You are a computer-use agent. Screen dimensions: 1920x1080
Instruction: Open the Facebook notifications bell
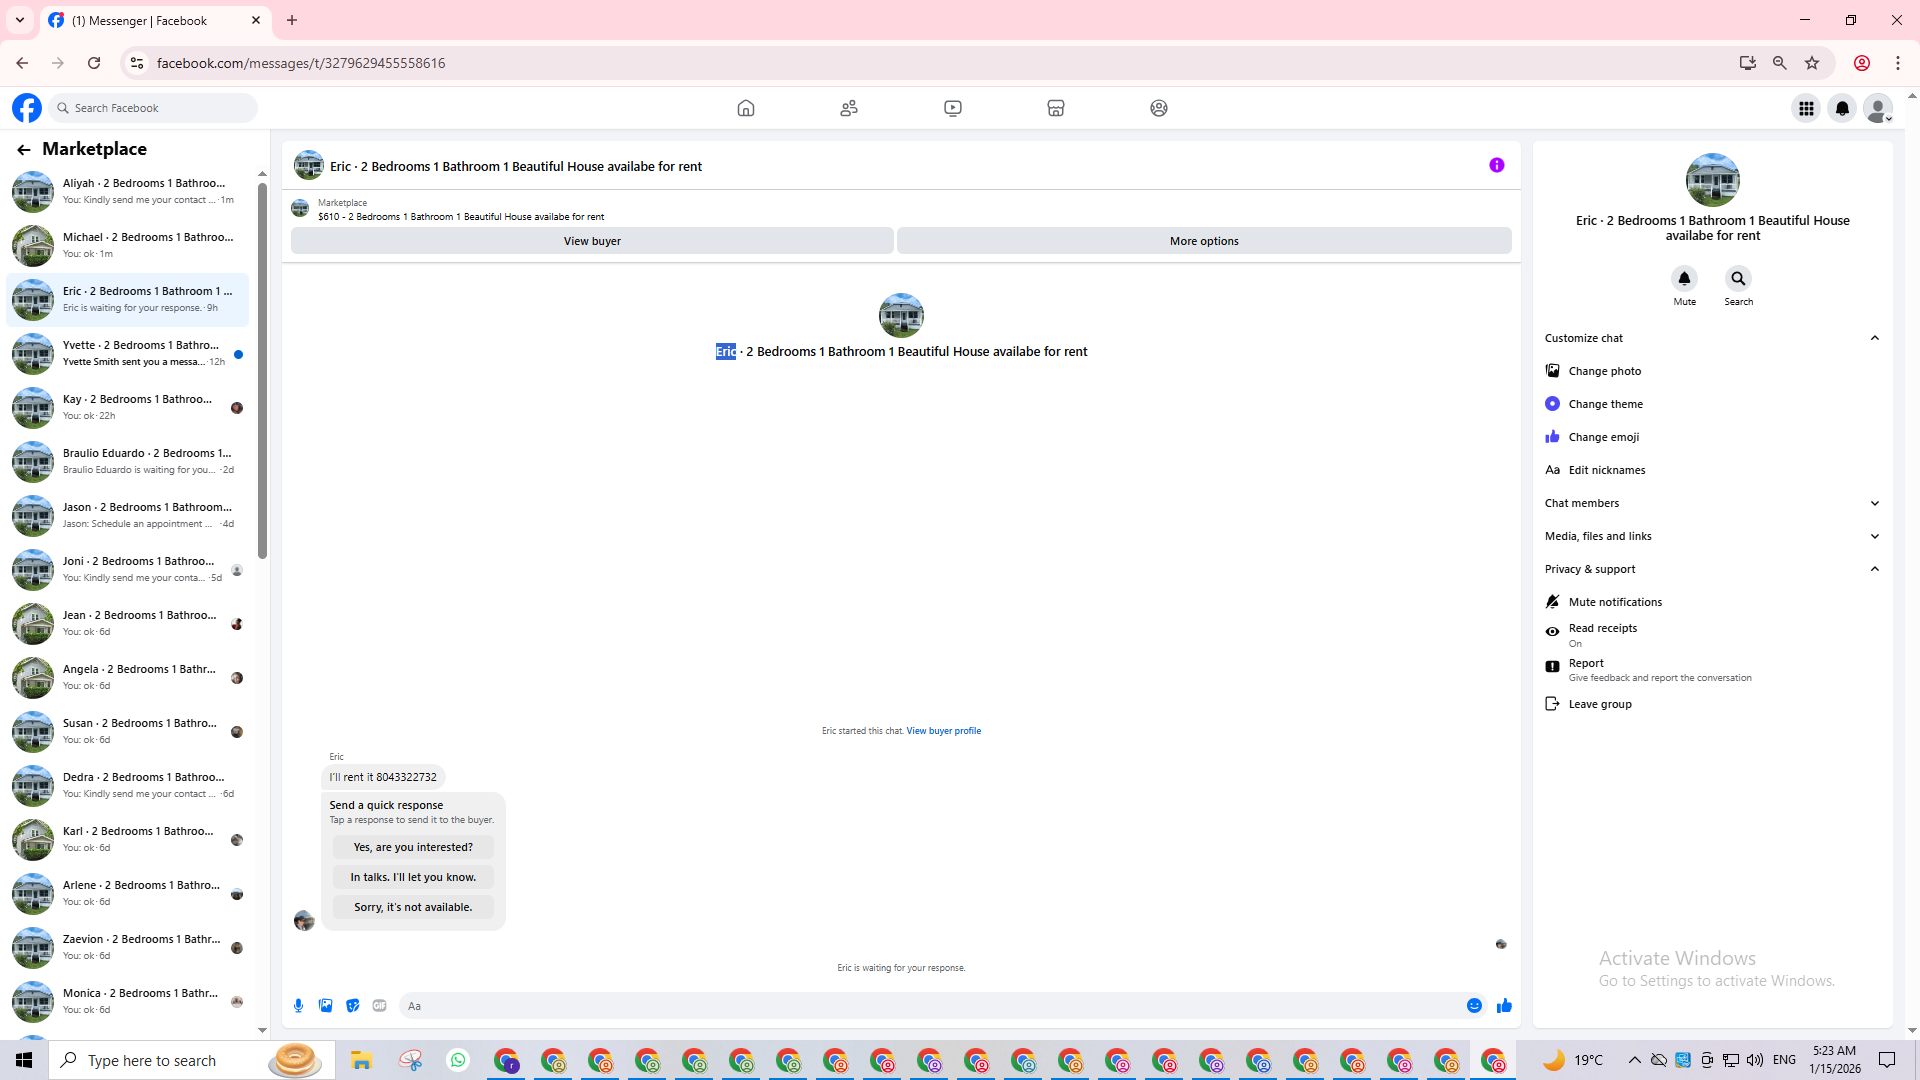1842,108
